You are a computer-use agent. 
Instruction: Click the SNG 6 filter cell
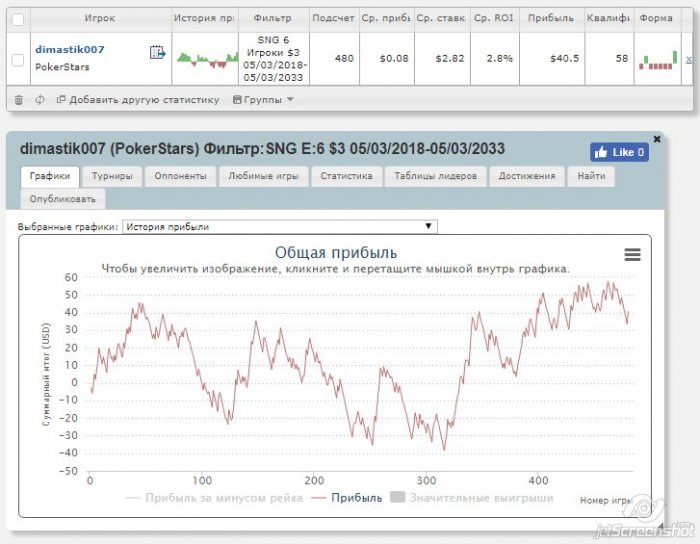274,58
